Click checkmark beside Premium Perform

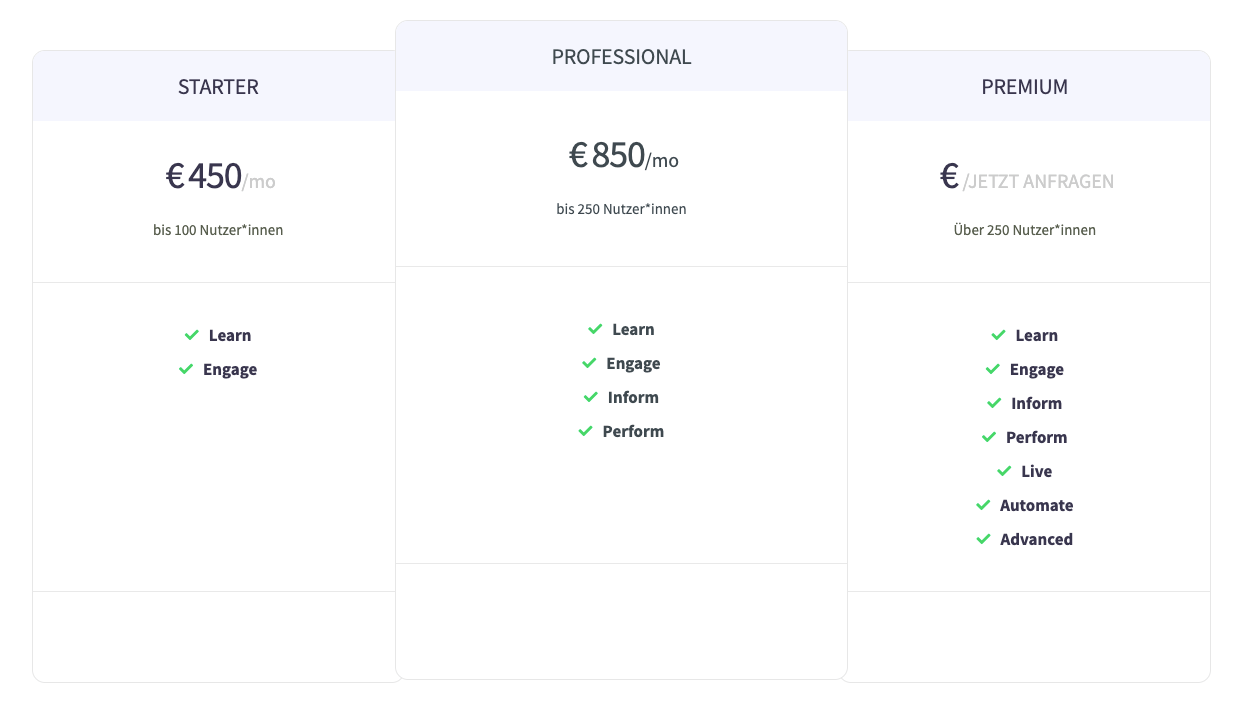988,437
